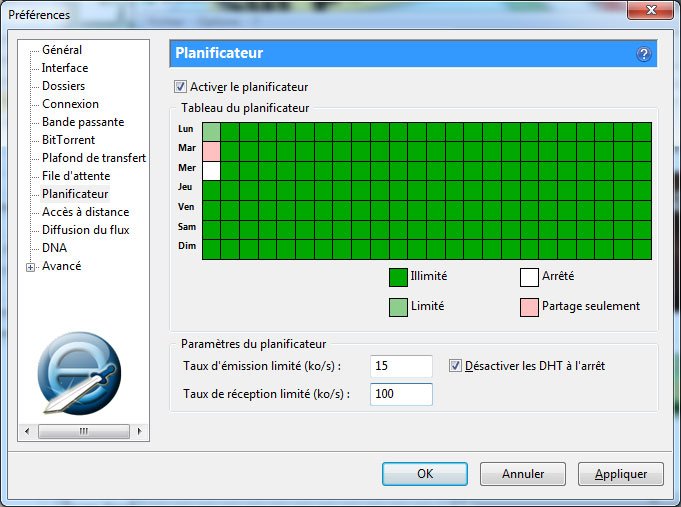Click the light green Lun first-hour cell

click(212, 132)
